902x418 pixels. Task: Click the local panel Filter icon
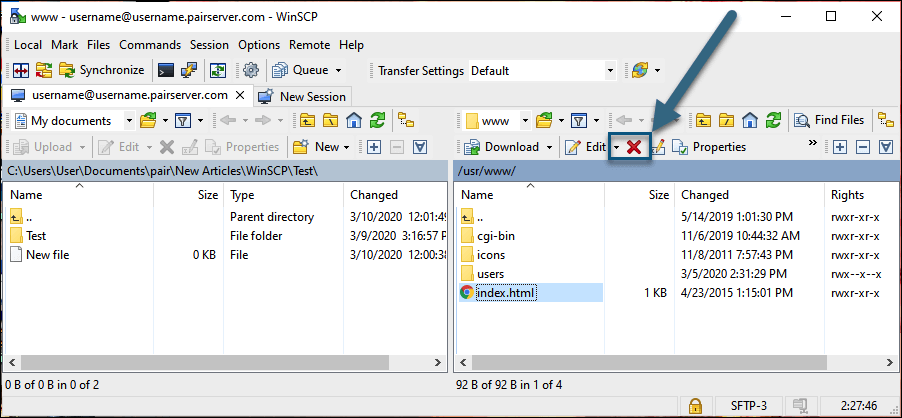[182, 121]
